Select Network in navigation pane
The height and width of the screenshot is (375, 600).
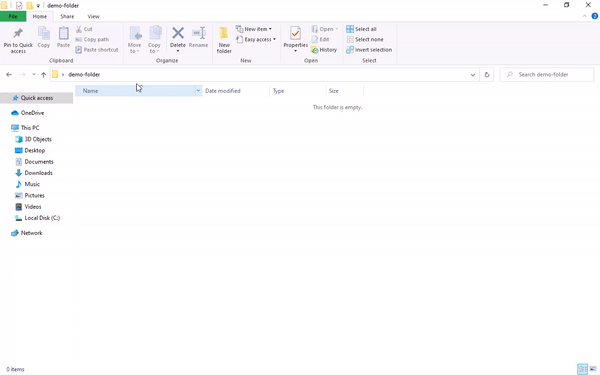[31, 233]
